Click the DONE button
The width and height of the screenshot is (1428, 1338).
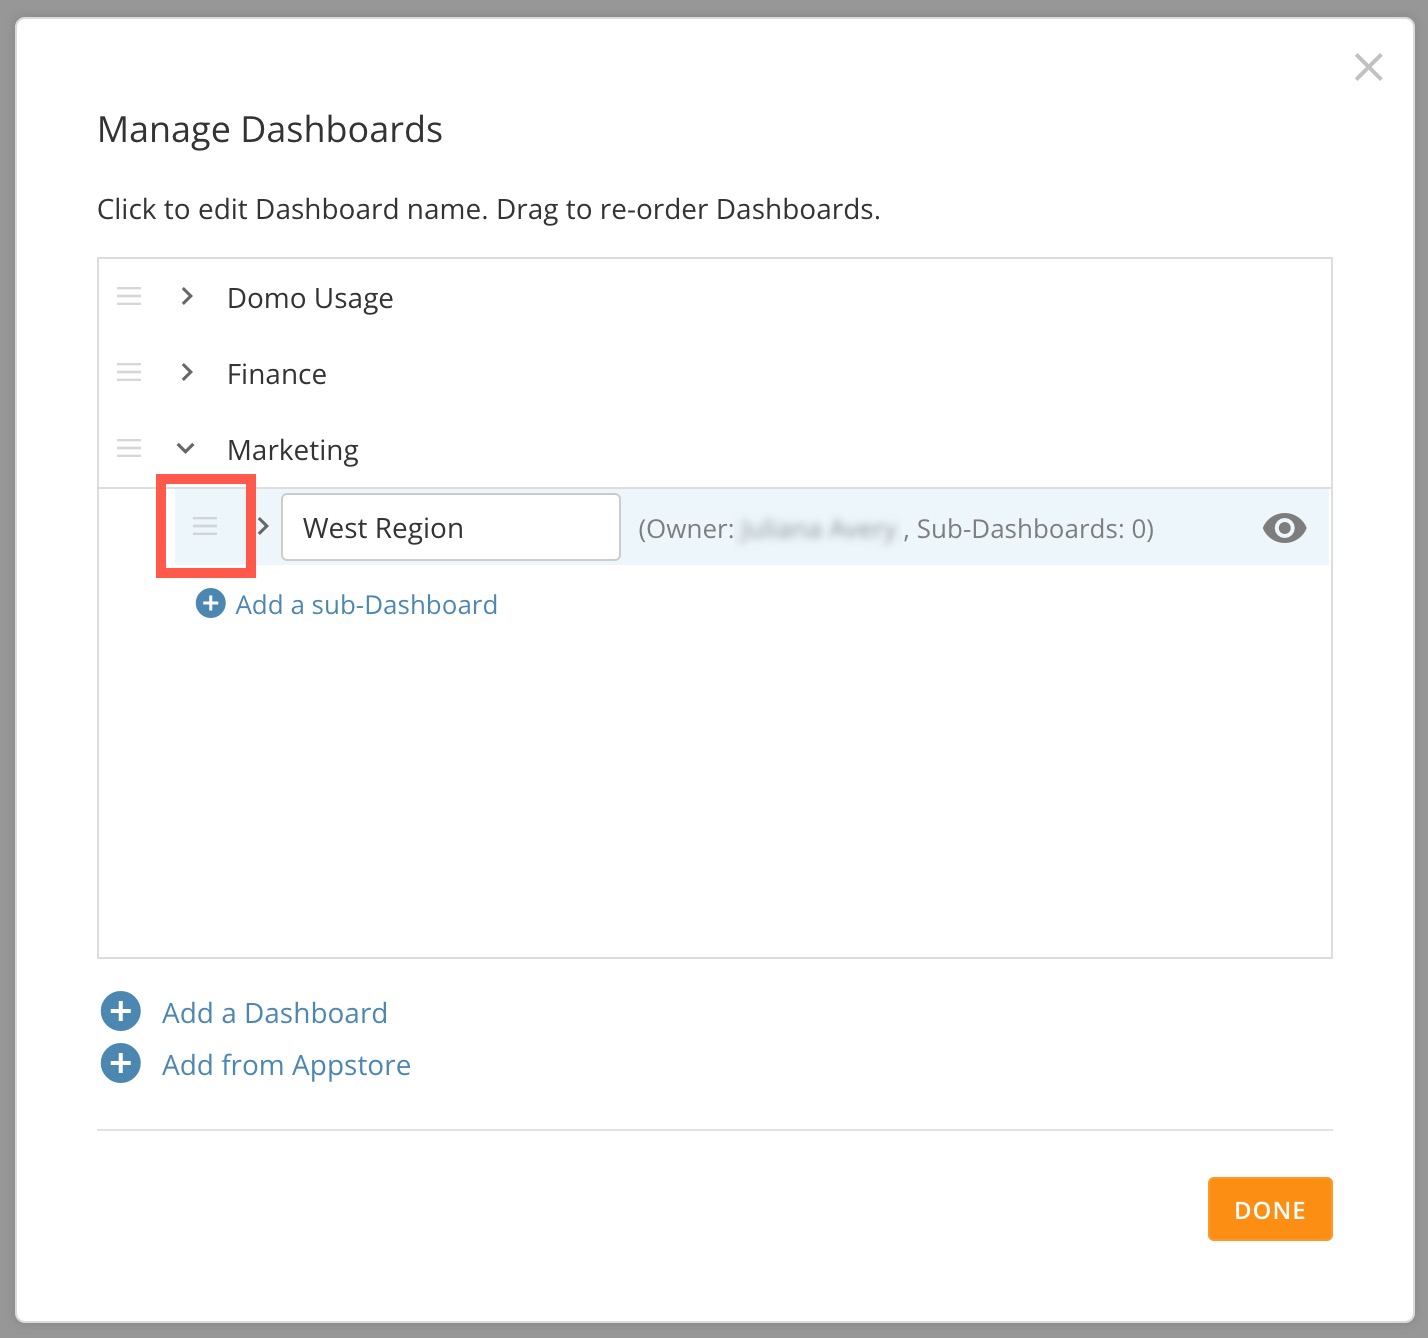tap(1270, 1209)
